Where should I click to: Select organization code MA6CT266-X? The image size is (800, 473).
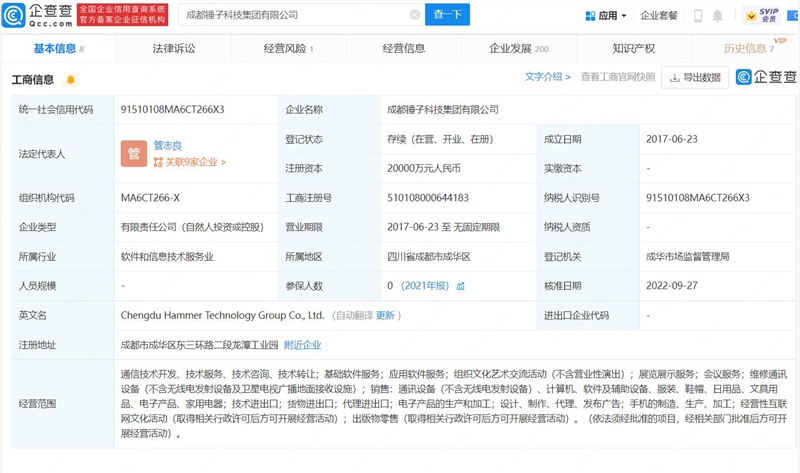click(x=150, y=197)
